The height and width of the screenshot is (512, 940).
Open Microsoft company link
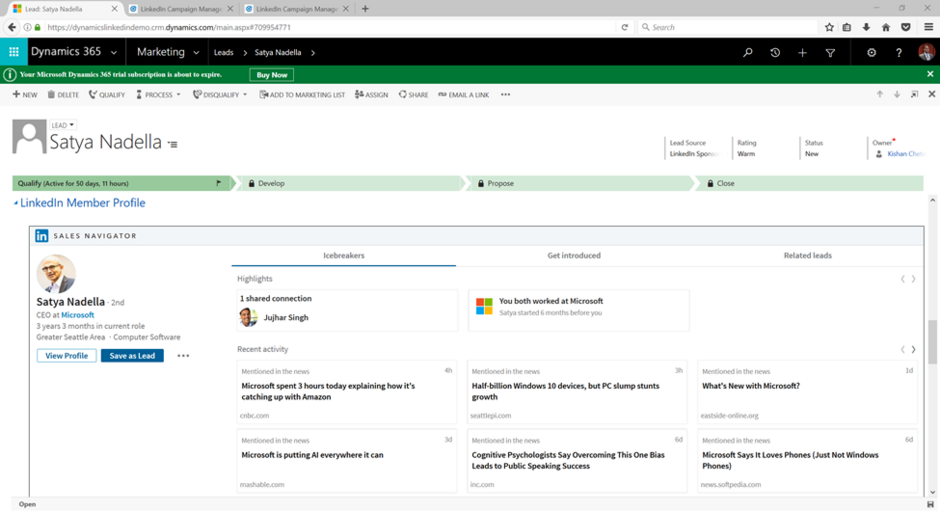pyautogui.click(x=77, y=315)
